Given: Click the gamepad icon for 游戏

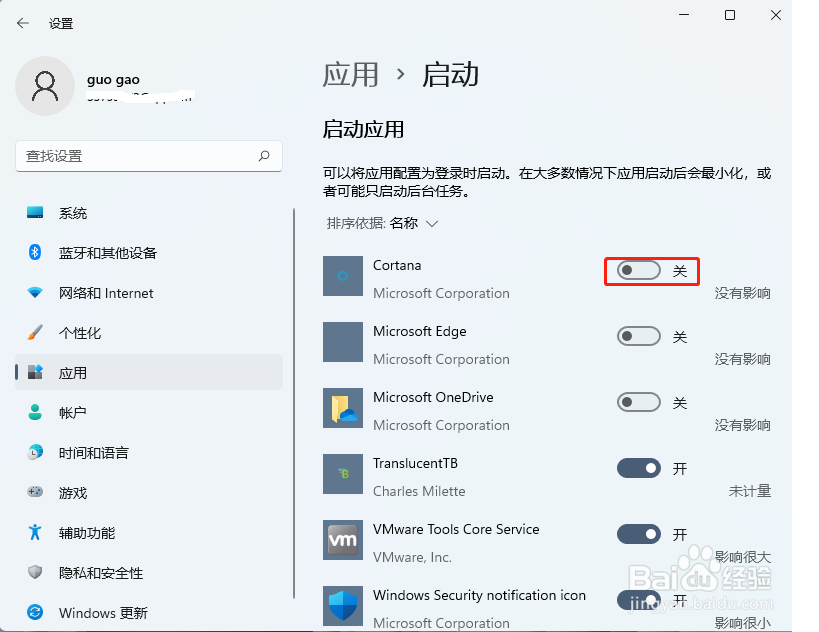Looking at the screenshot, I should click(x=35, y=492).
